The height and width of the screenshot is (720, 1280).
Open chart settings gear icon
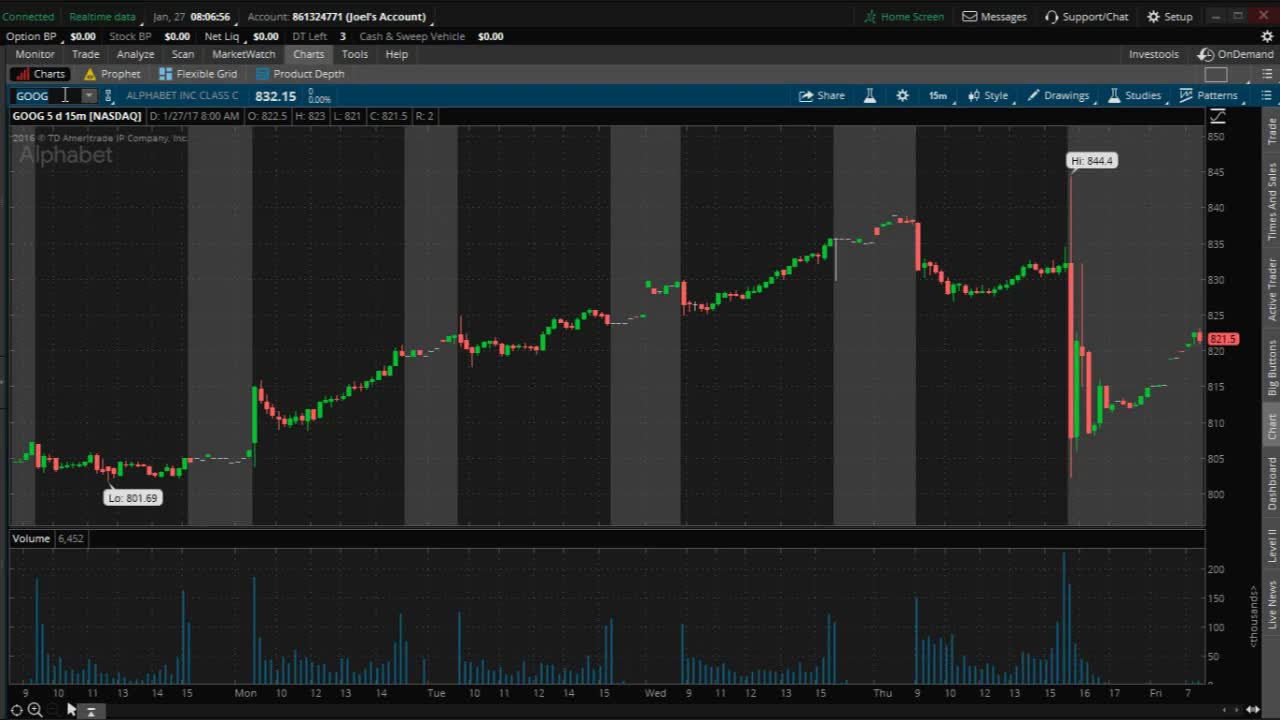(902, 96)
